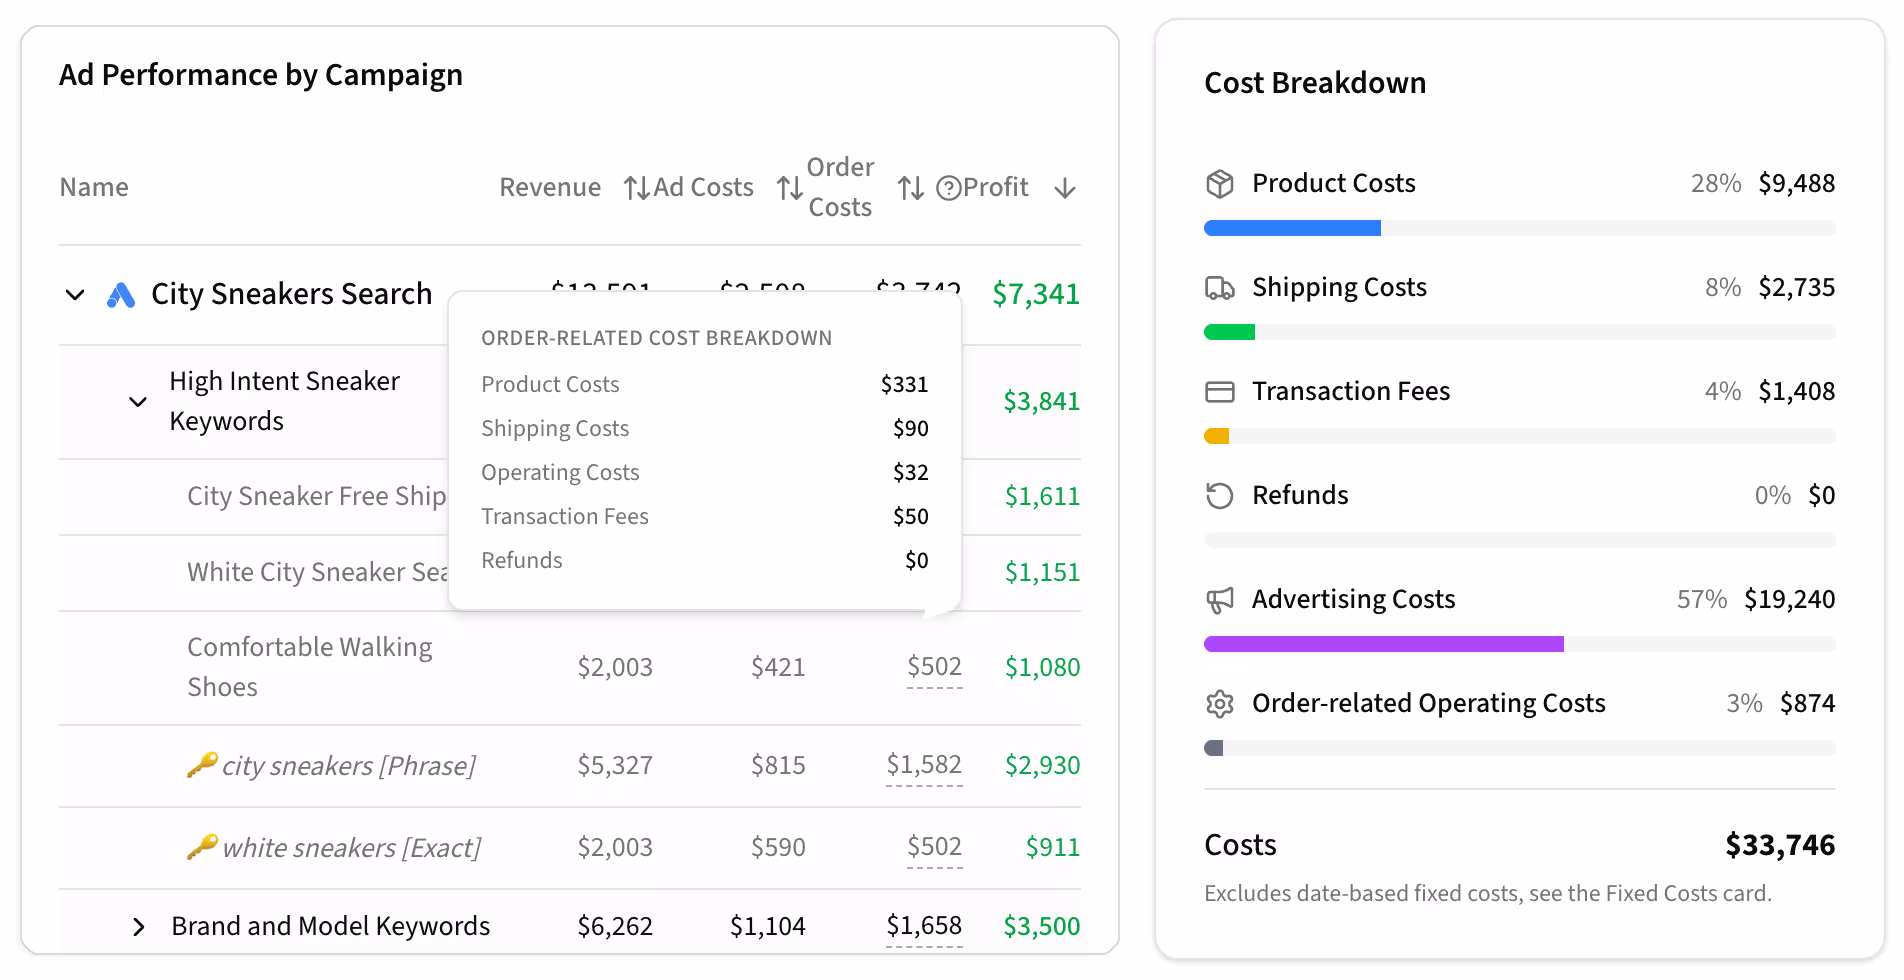Collapse the City Sneakers Search campaign
This screenshot has height=980, width=1904.
(x=75, y=295)
